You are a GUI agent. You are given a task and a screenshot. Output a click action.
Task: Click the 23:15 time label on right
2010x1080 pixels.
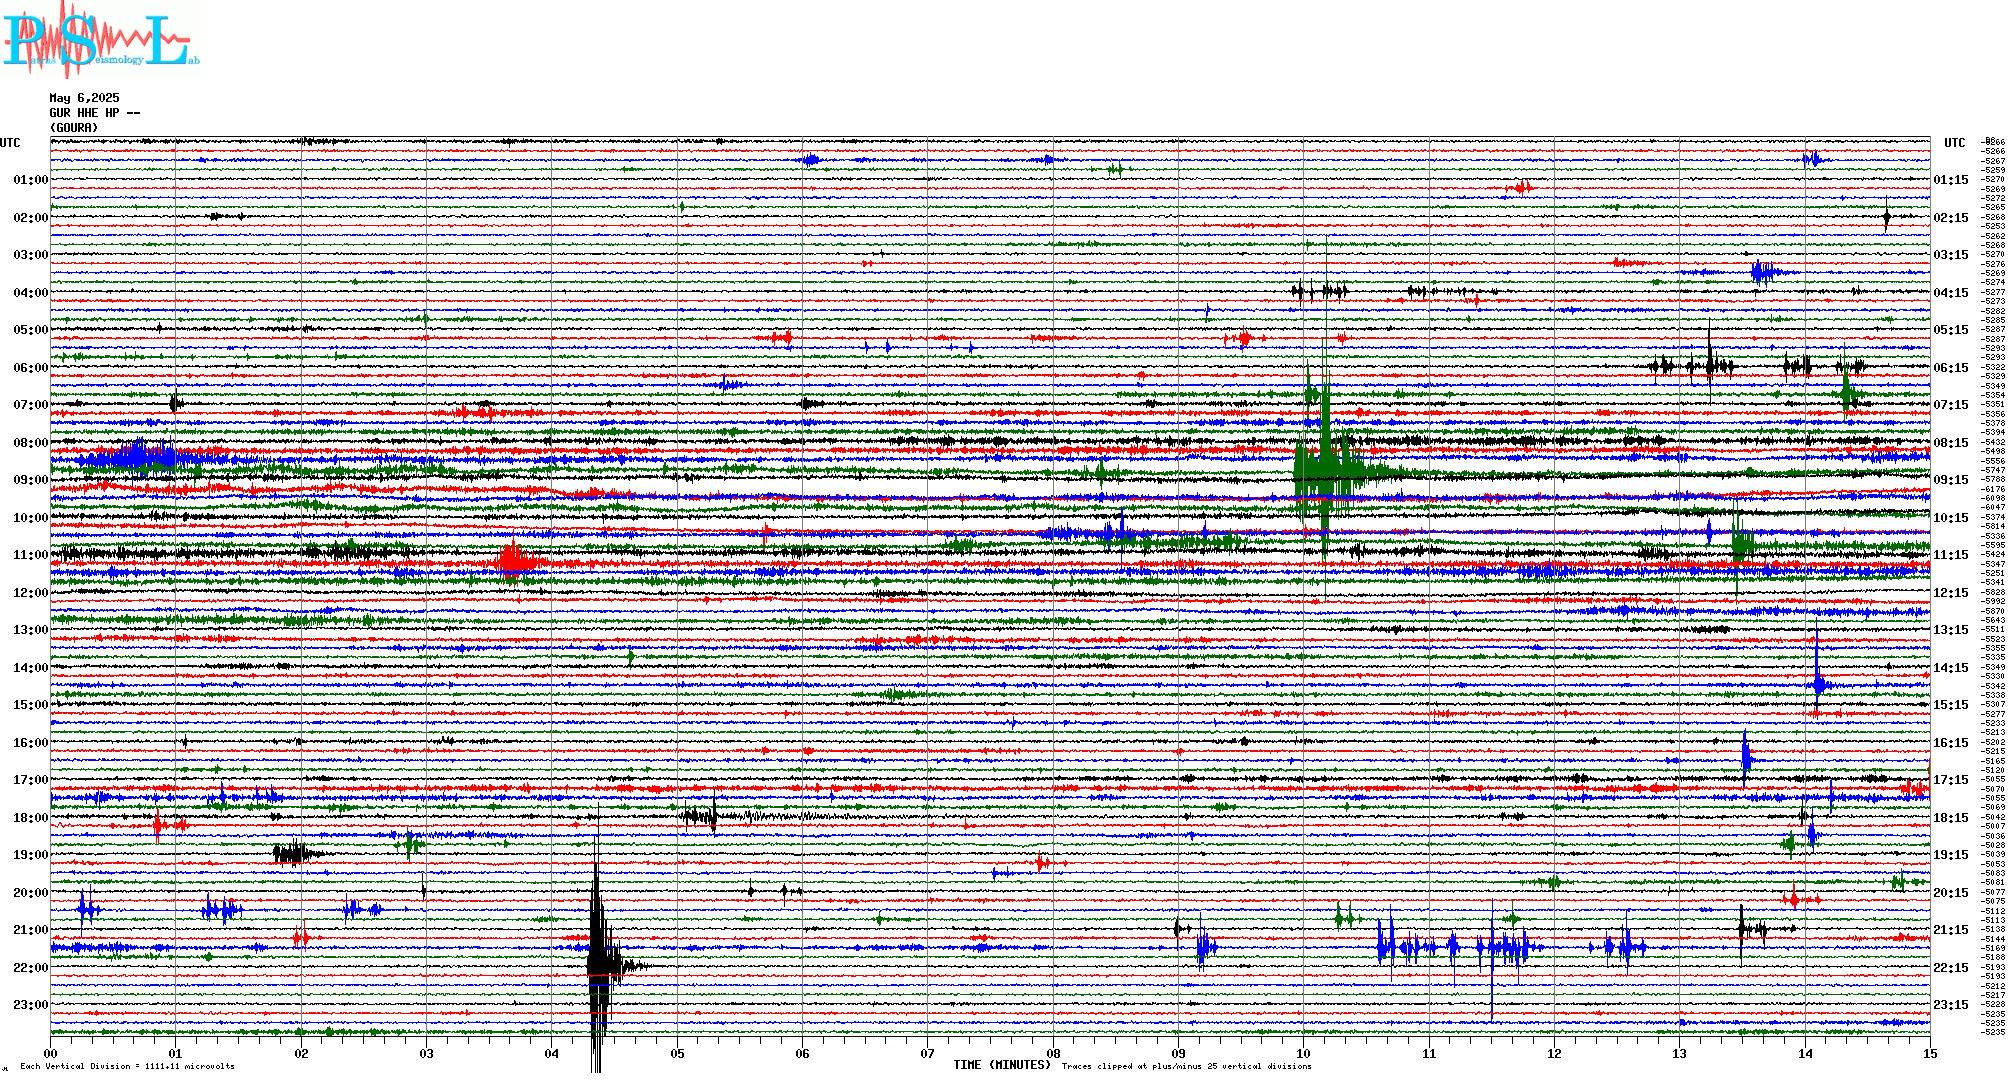coord(1950,1005)
